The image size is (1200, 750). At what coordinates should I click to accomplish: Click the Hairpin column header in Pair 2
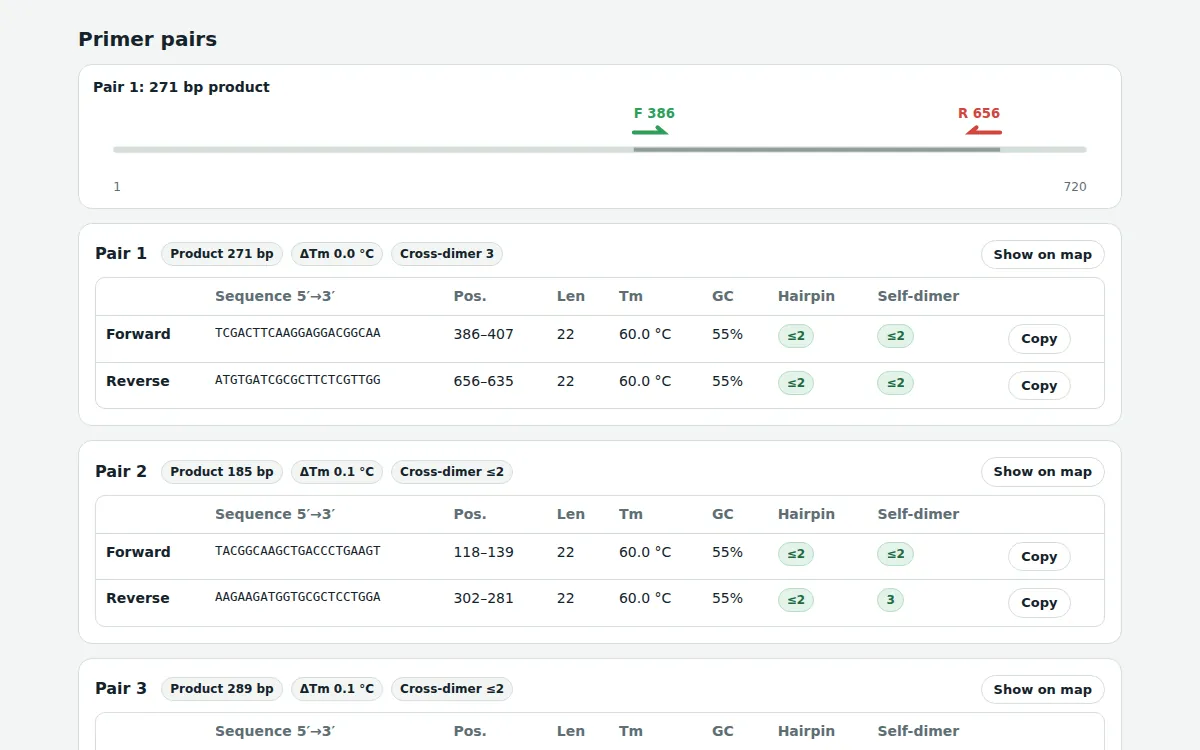point(806,514)
